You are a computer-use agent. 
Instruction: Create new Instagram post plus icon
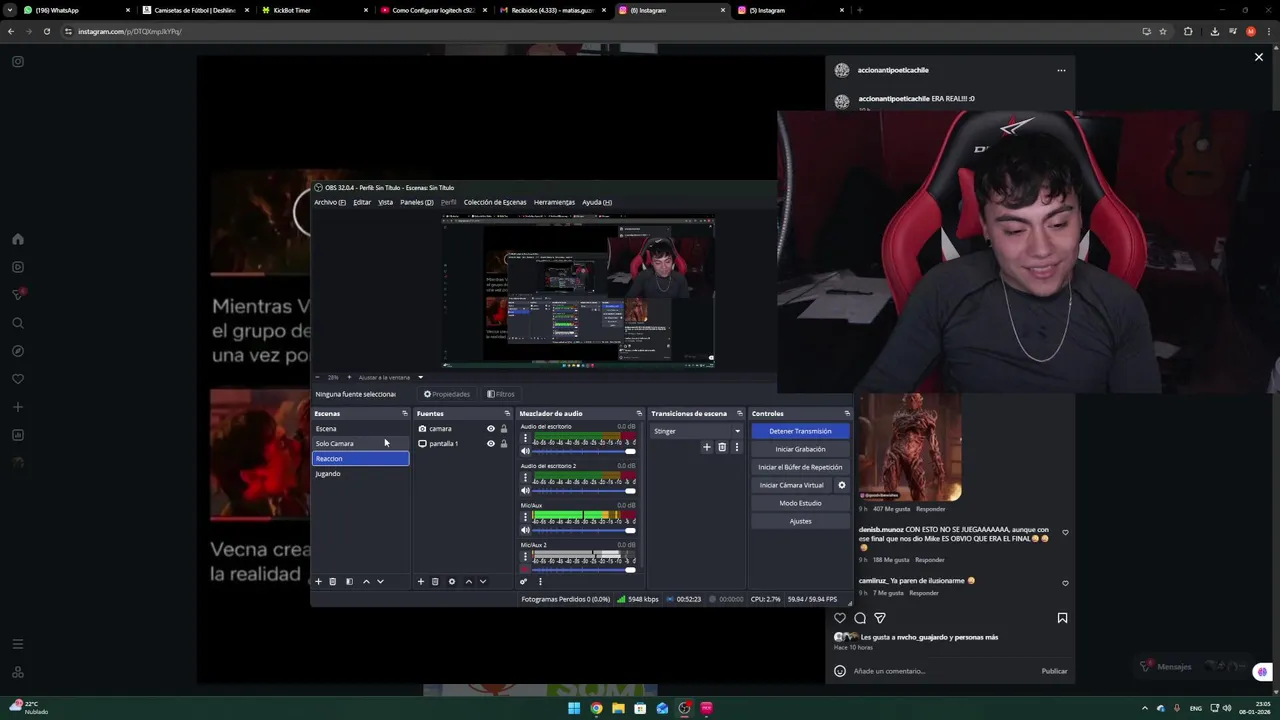pos(18,407)
